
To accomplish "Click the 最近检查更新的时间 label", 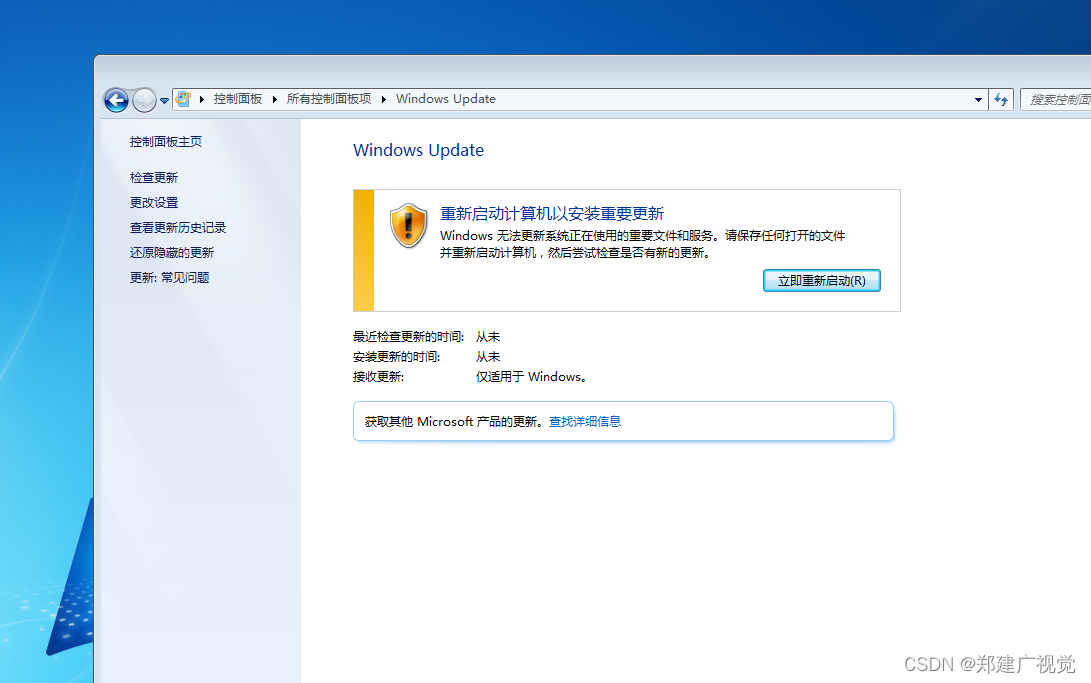I will click(x=408, y=337).
